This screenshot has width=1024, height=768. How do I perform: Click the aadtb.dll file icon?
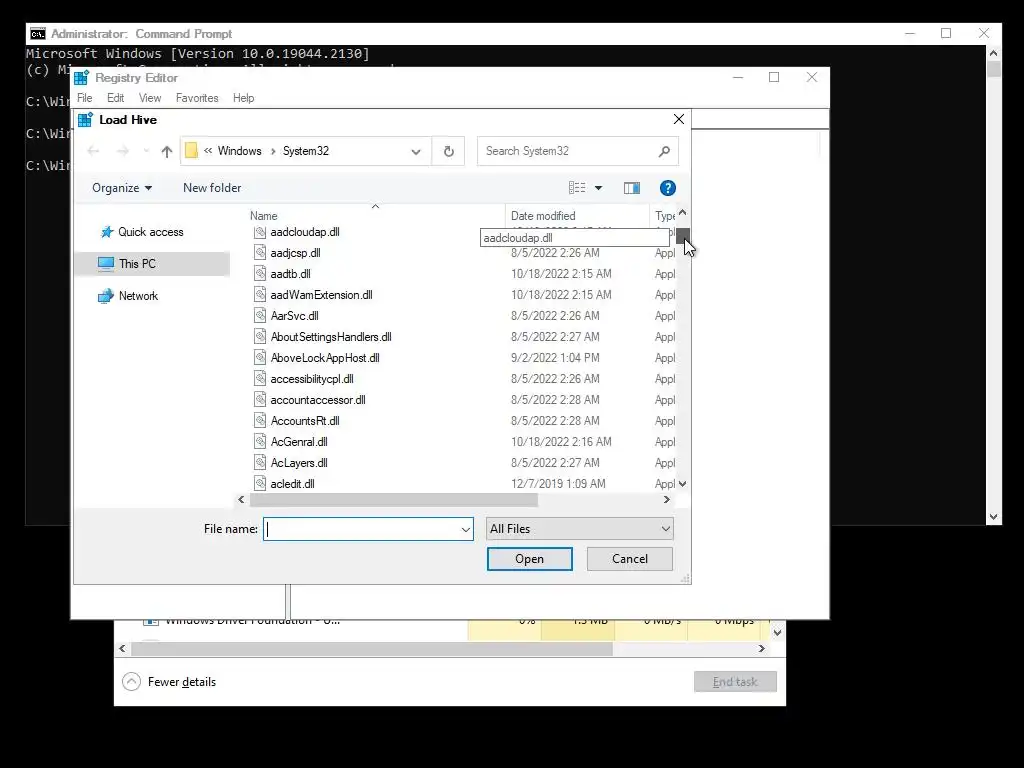[x=260, y=274]
